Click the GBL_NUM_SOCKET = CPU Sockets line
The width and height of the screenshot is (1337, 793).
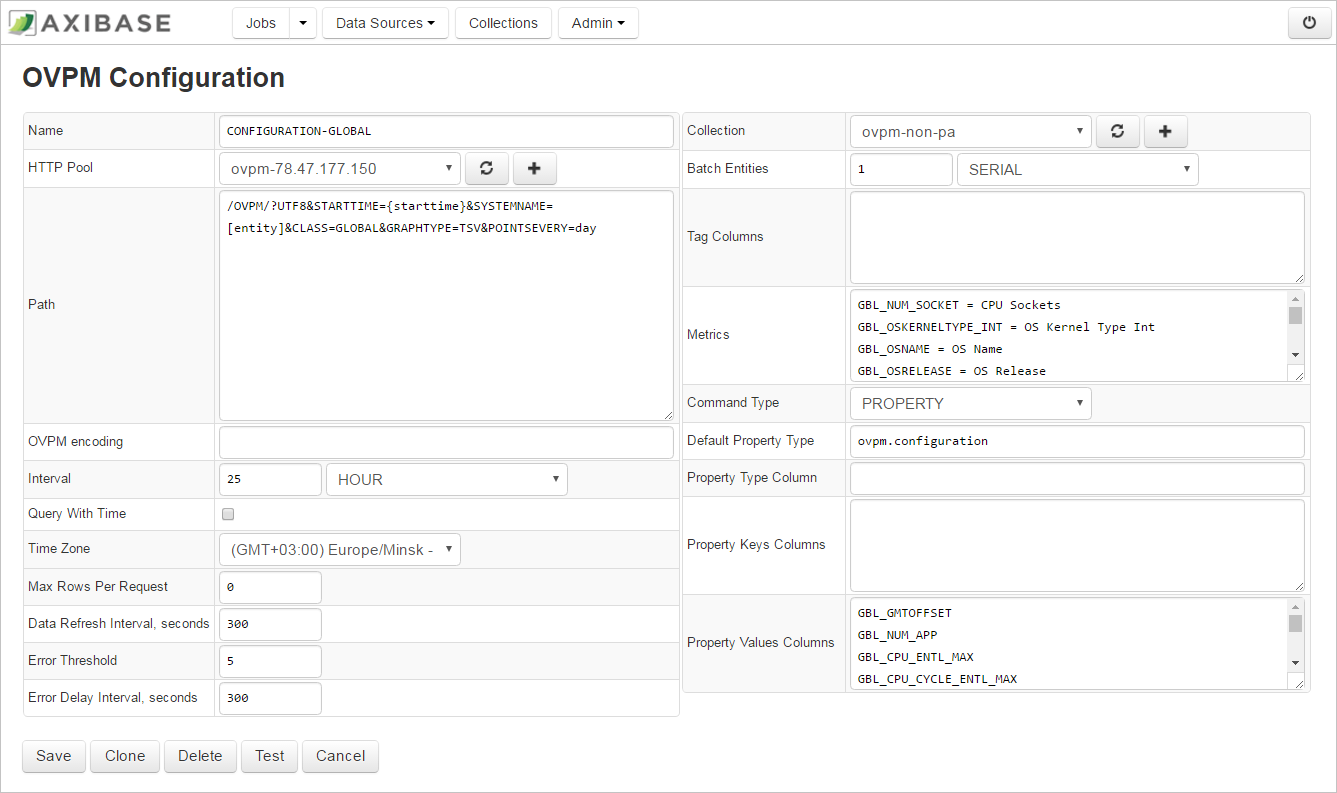coord(959,305)
